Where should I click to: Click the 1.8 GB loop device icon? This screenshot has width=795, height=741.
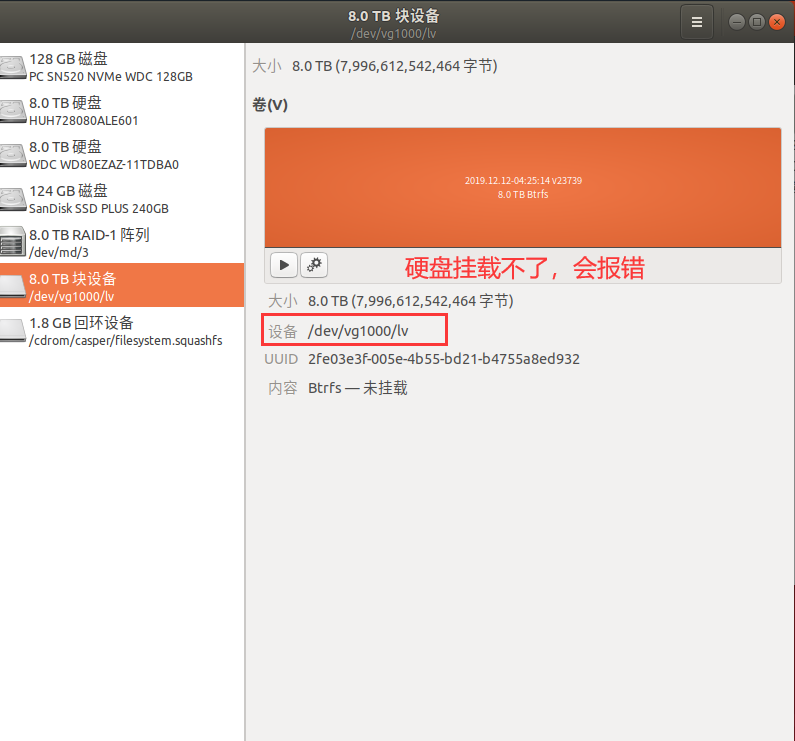[13, 331]
